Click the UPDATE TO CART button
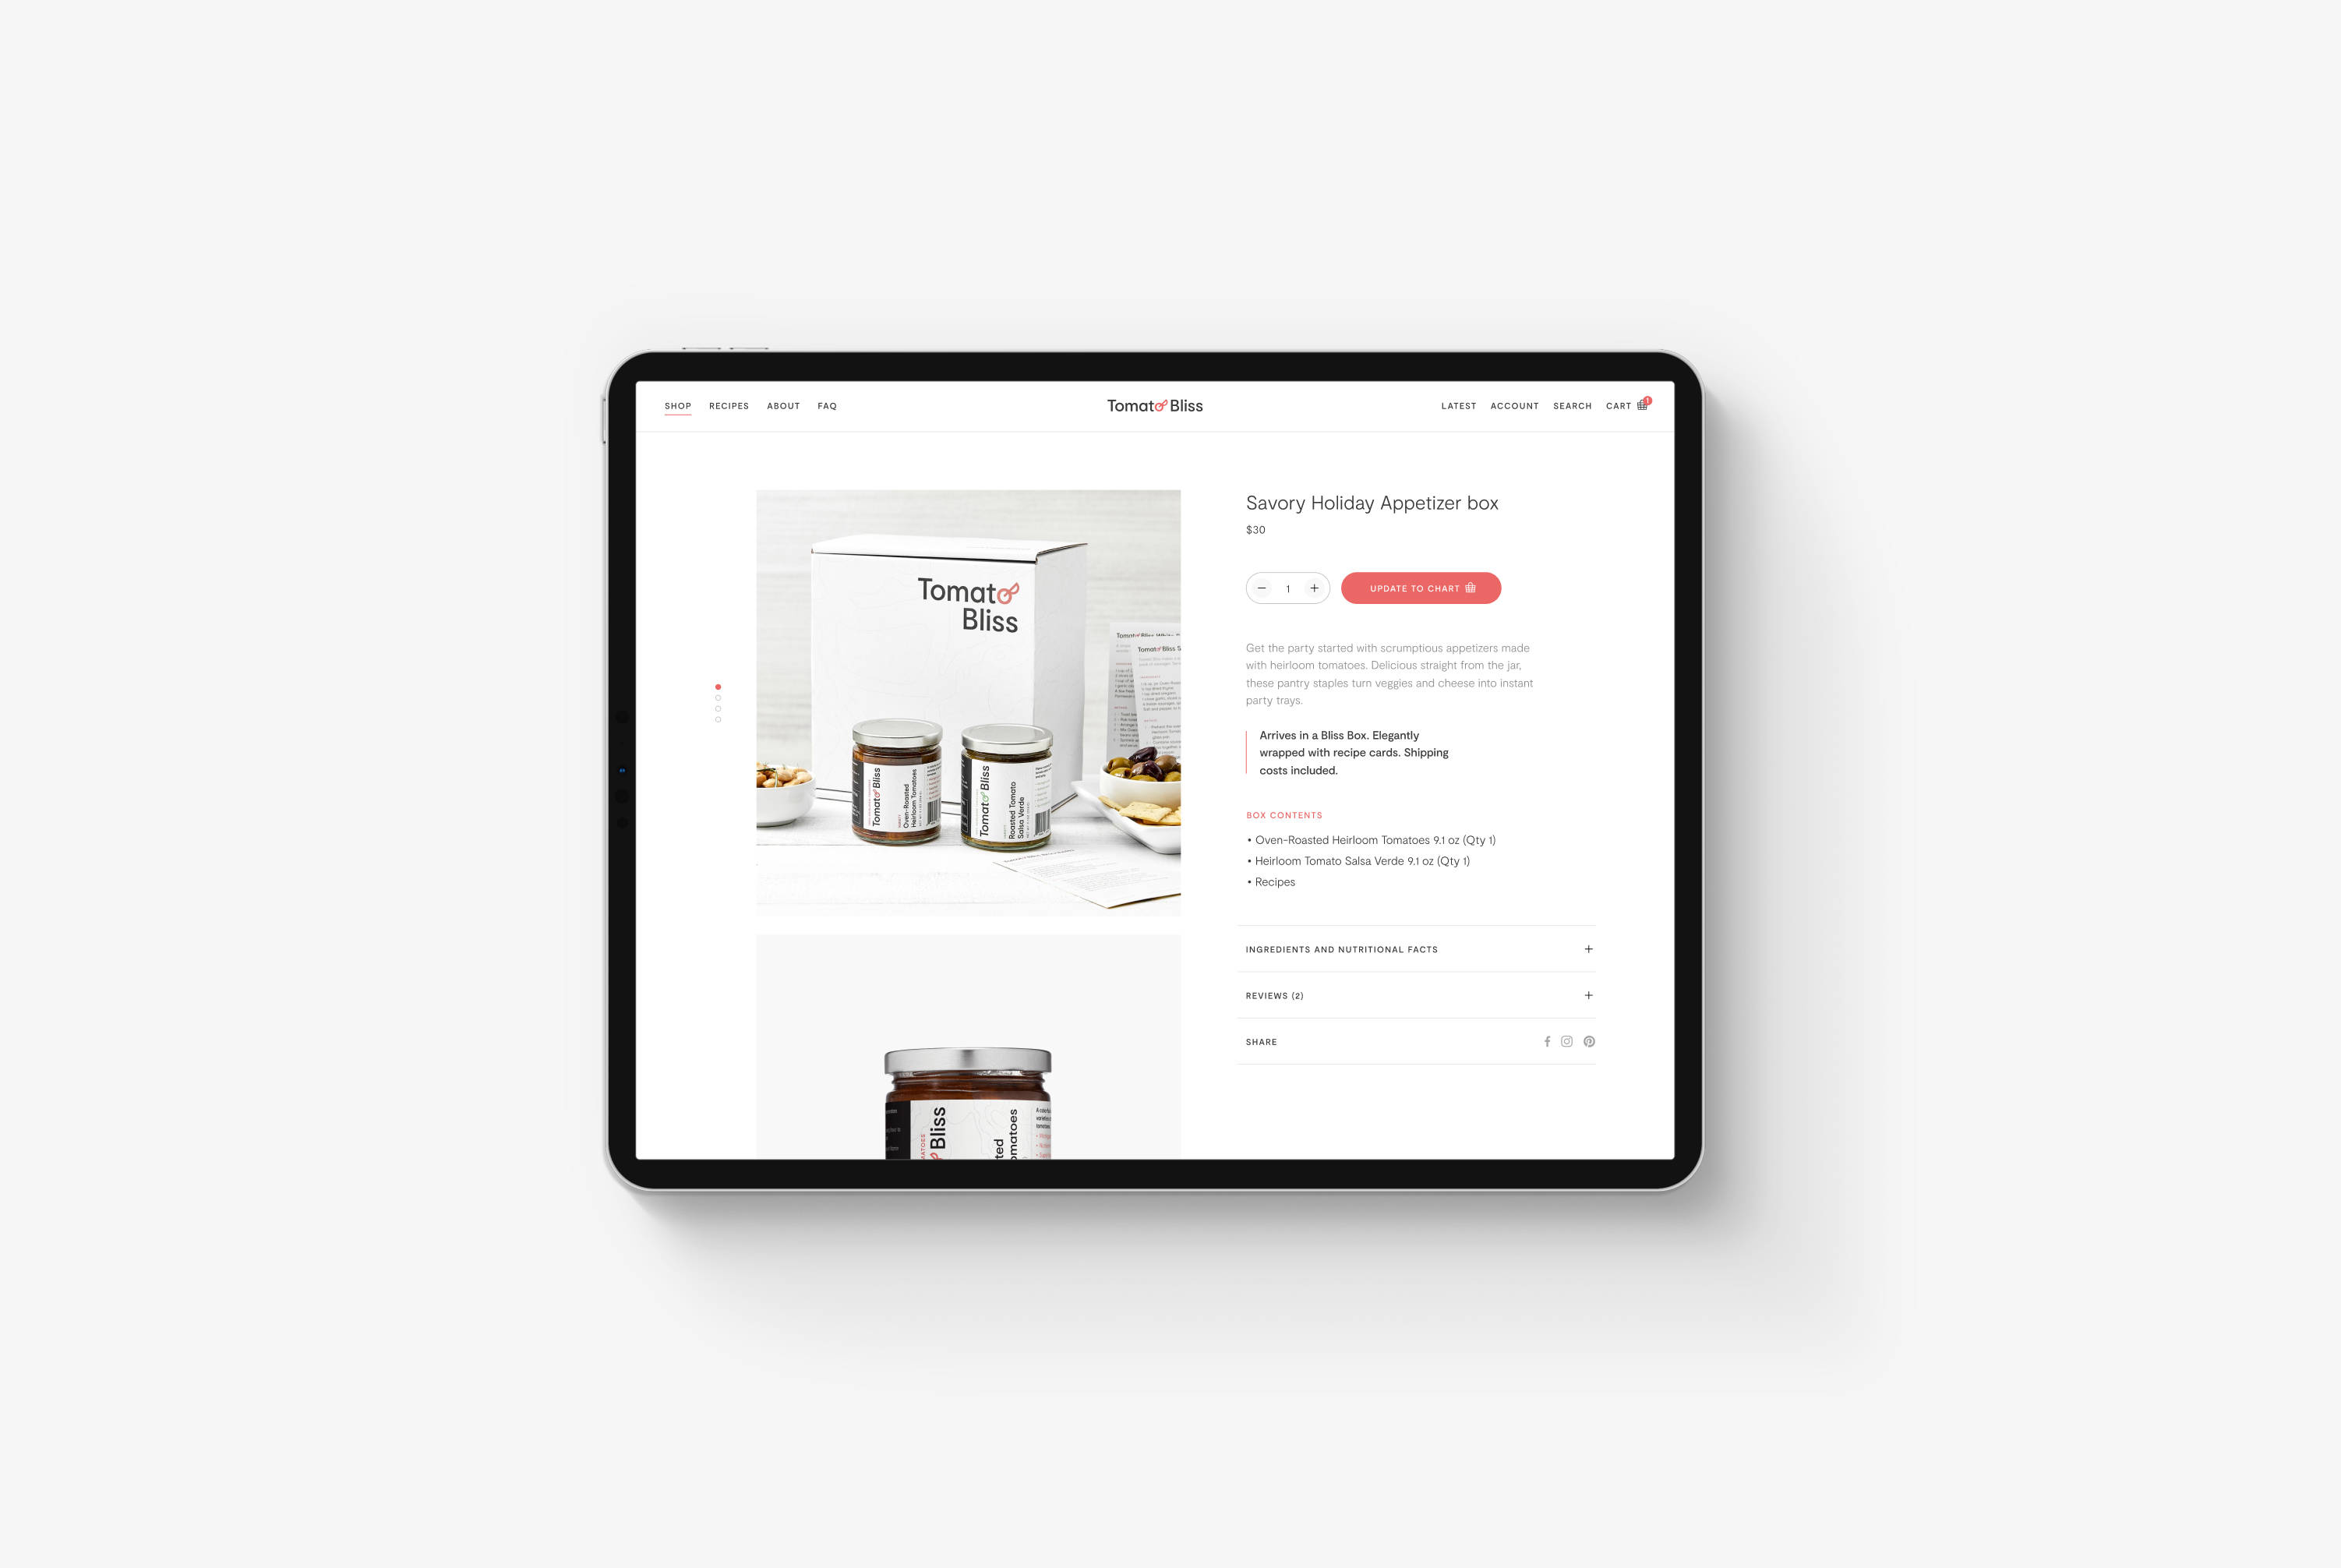This screenshot has height=1568, width=2341. coord(1421,588)
